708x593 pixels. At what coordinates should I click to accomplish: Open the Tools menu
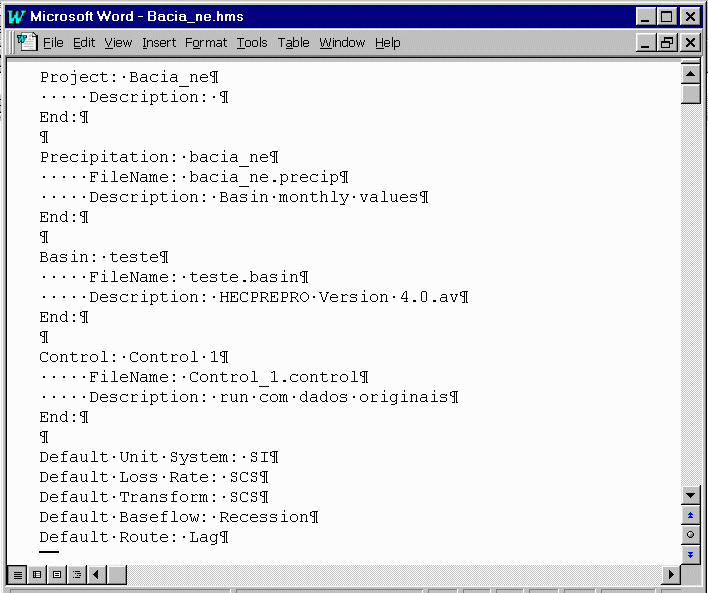coord(252,42)
